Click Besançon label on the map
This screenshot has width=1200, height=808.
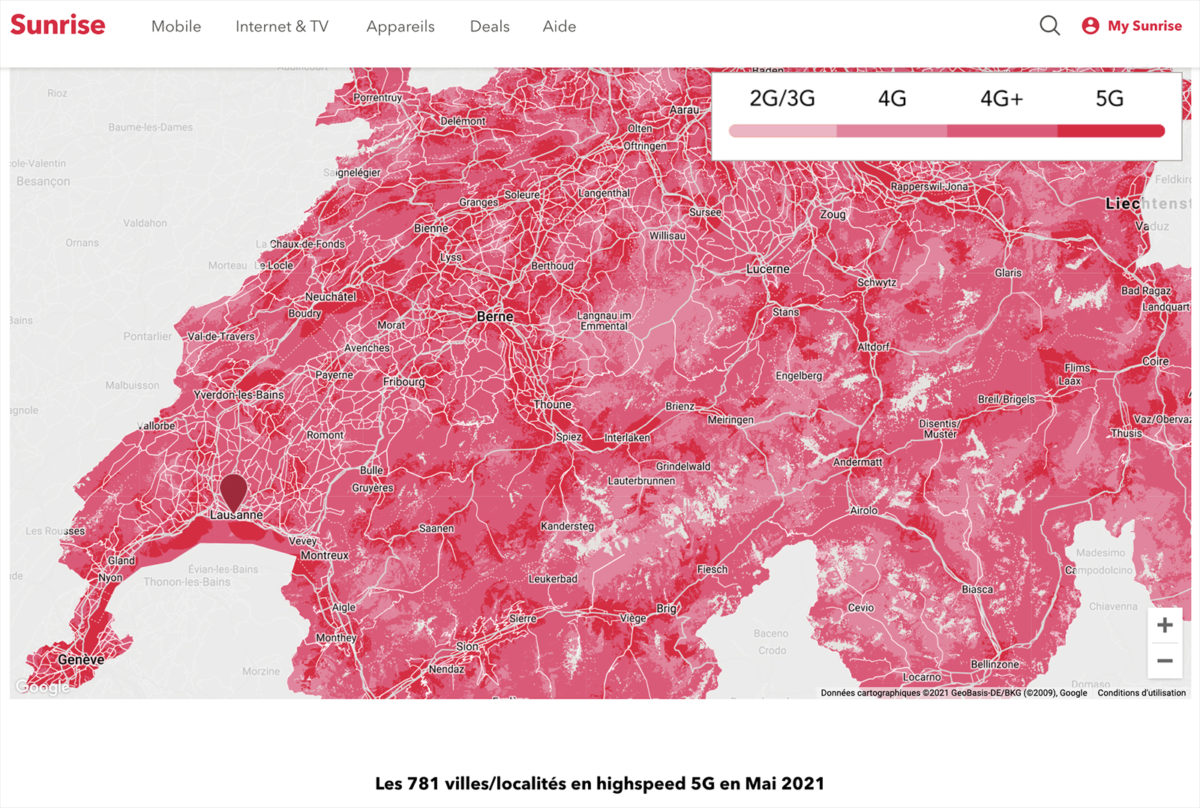[43, 181]
